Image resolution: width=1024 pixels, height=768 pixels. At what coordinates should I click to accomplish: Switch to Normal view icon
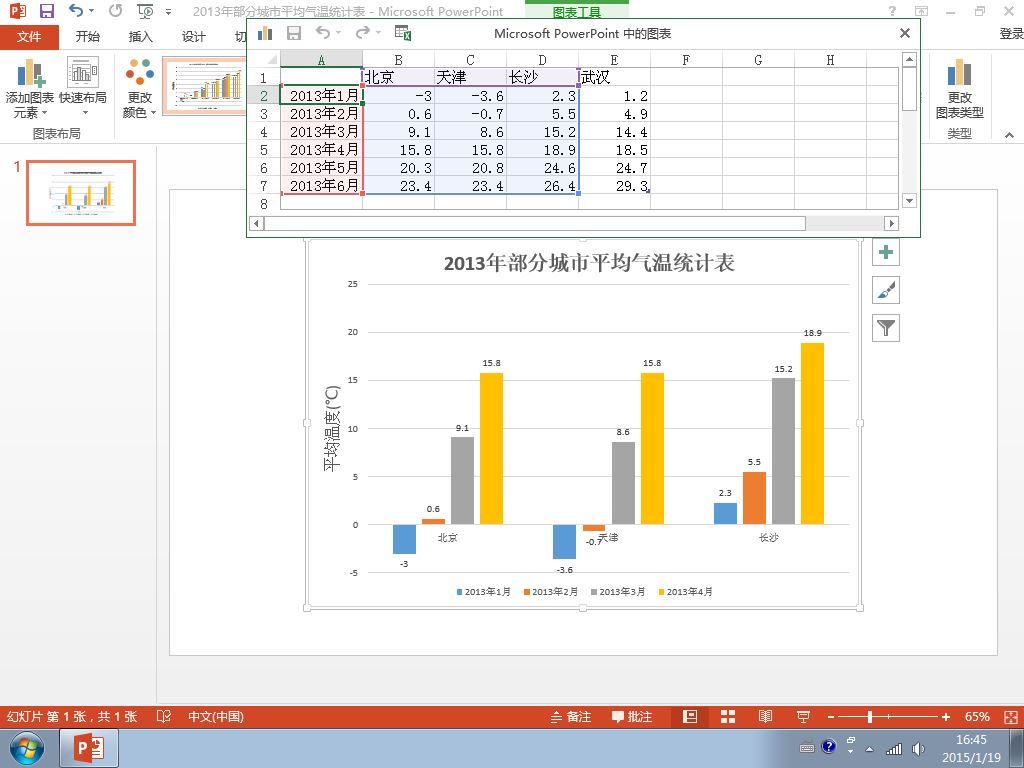point(690,716)
